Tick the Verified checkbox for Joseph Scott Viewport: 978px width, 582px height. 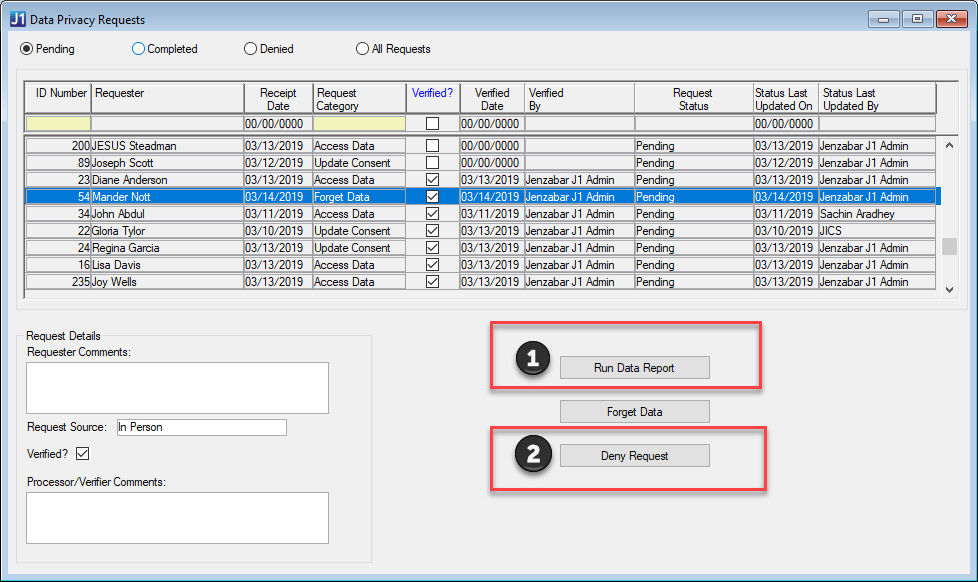tap(432, 163)
